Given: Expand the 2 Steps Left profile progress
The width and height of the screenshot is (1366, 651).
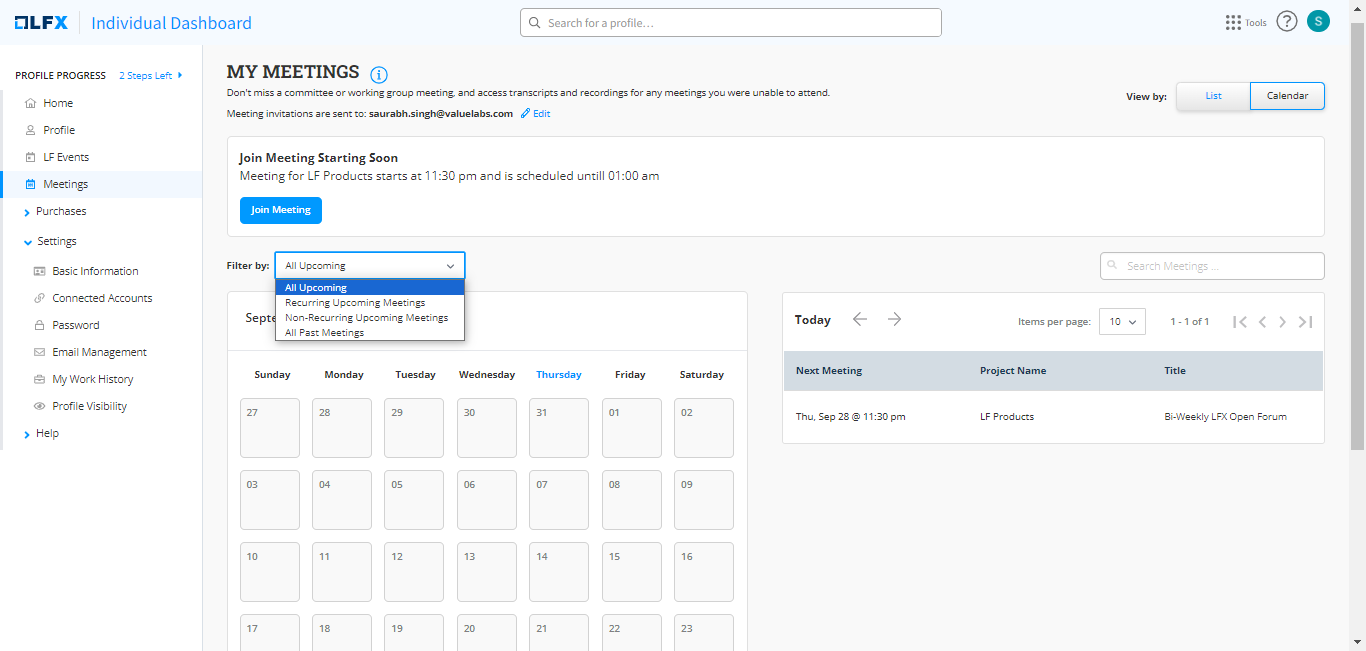Looking at the screenshot, I should pyautogui.click(x=150, y=75).
